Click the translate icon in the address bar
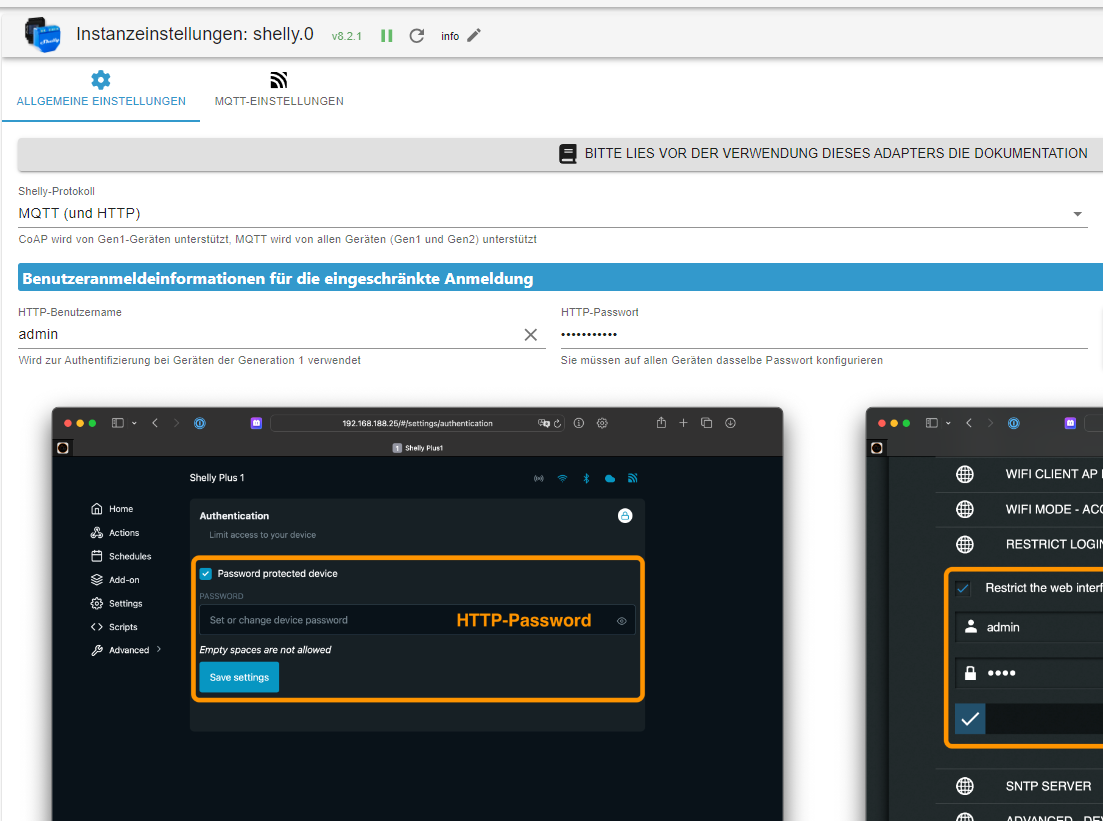The image size is (1103, 821). coord(544,423)
